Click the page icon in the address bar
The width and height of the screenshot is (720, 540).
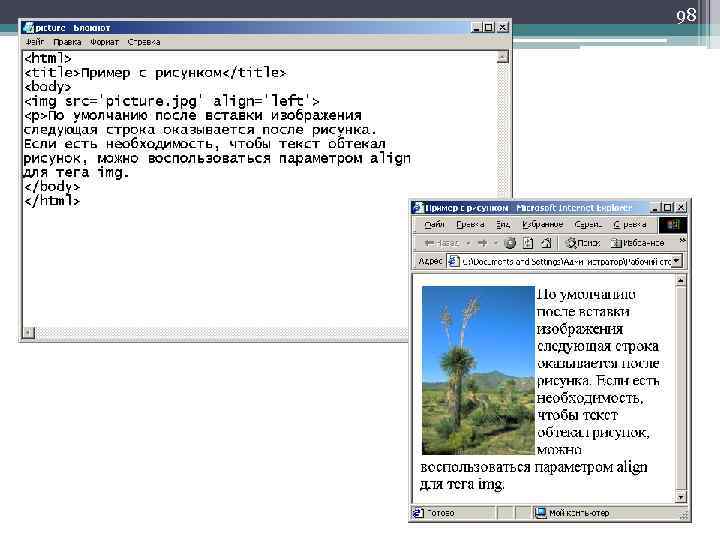click(453, 261)
